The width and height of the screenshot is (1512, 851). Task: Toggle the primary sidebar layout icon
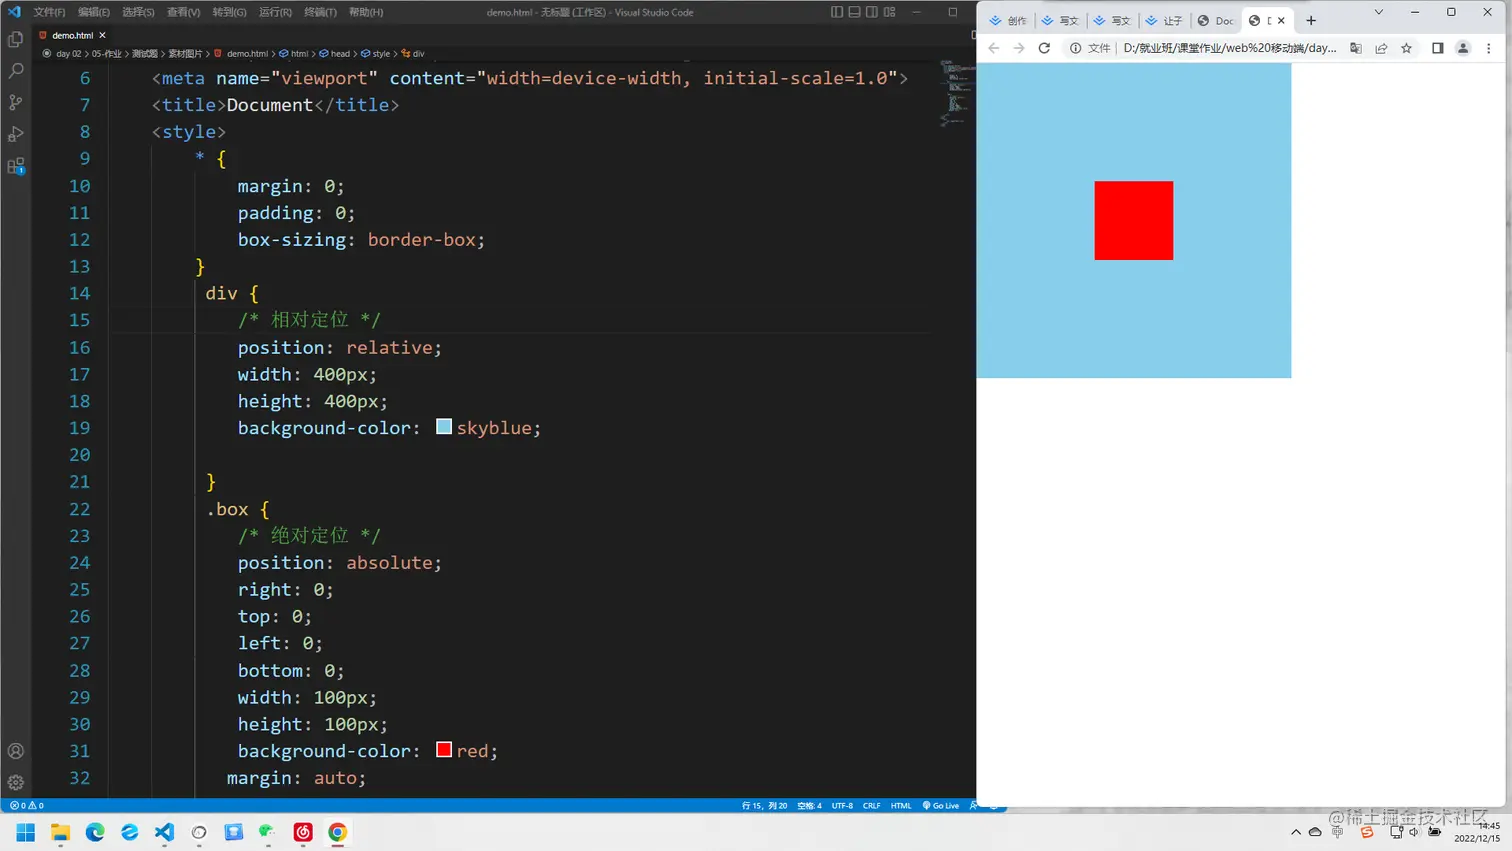click(837, 12)
